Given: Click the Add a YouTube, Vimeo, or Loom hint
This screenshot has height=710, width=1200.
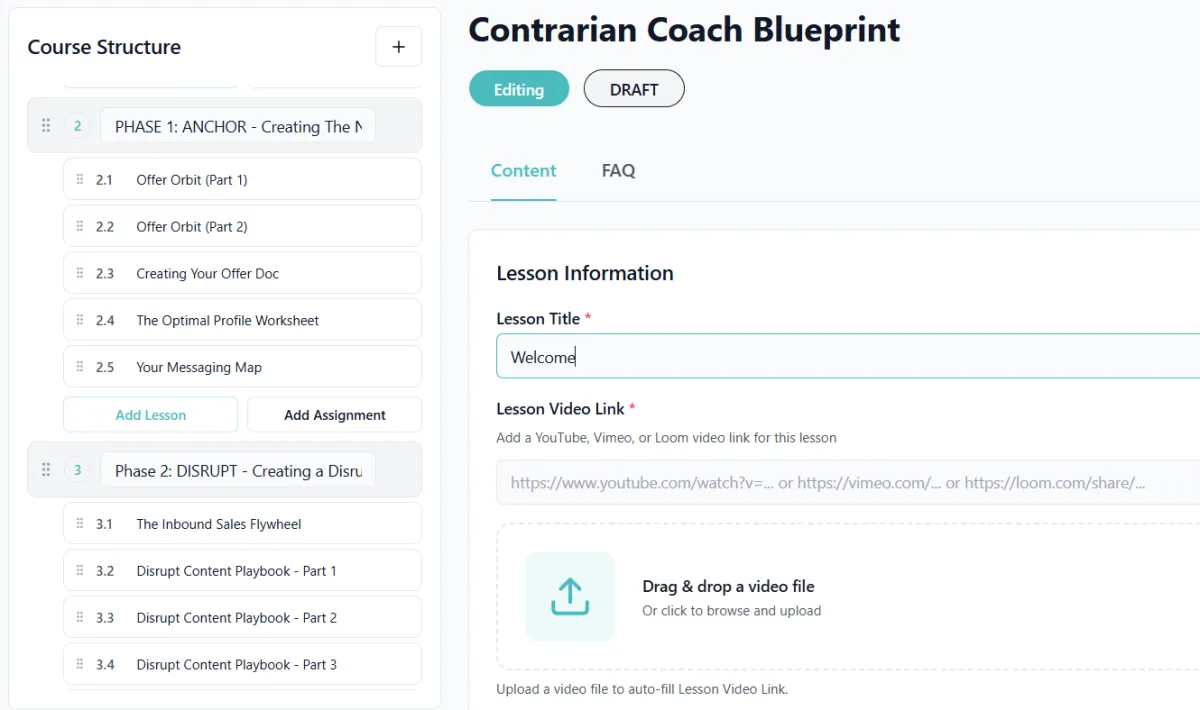Looking at the screenshot, I should pos(666,438).
